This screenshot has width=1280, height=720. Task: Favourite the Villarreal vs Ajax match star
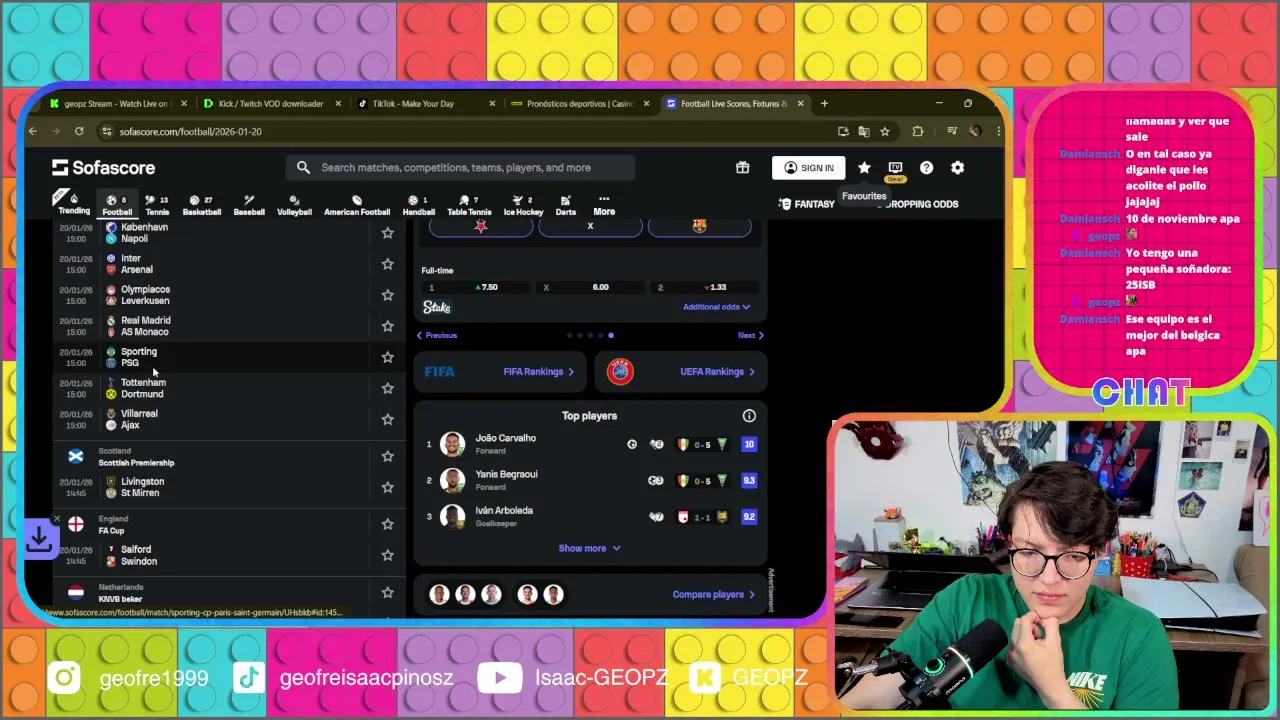click(387, 419)
